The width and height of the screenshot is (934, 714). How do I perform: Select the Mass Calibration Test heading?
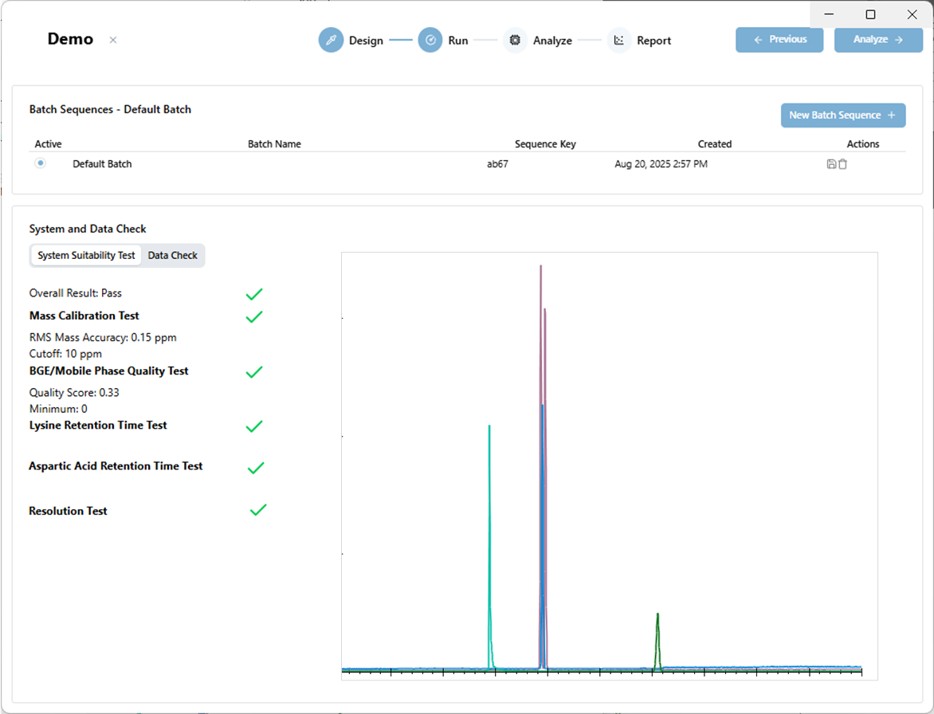[x=84, y=316]
